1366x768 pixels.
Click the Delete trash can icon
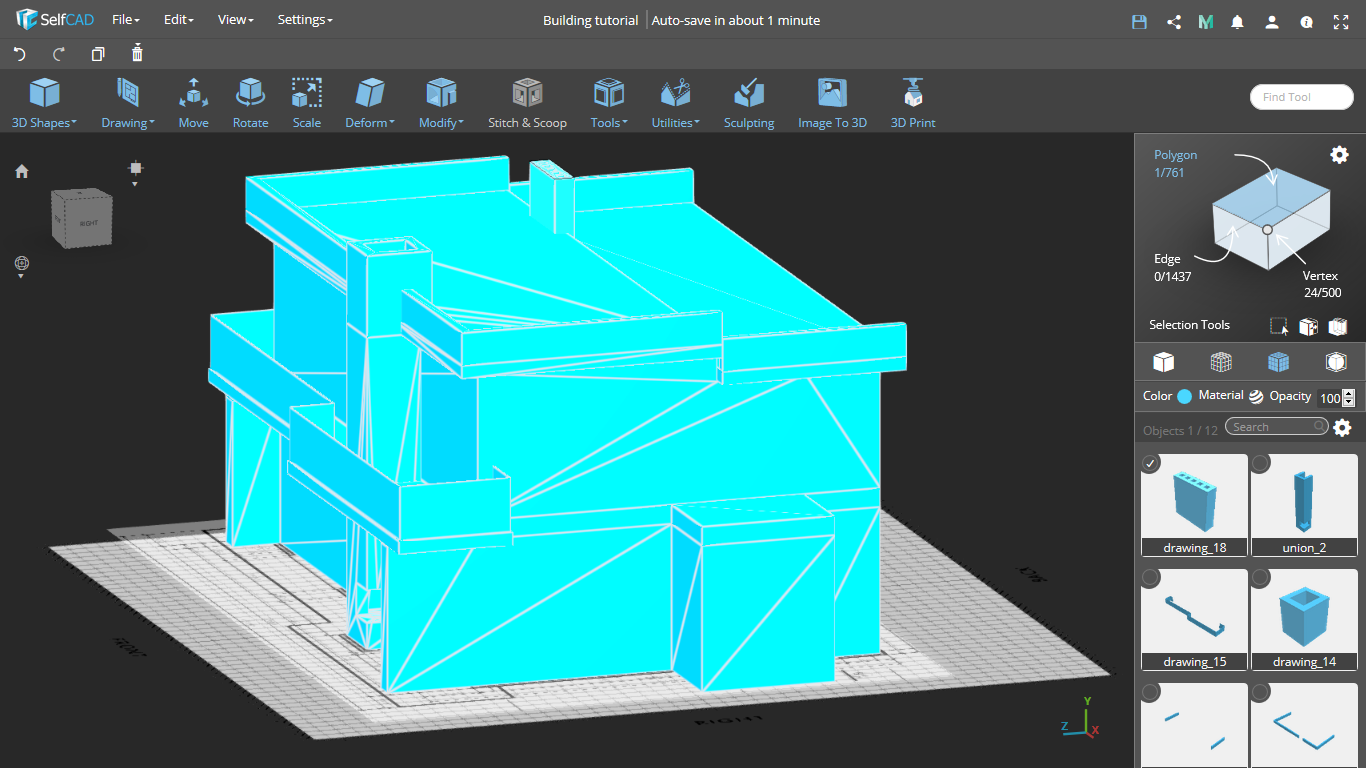(x=137, y=53)
